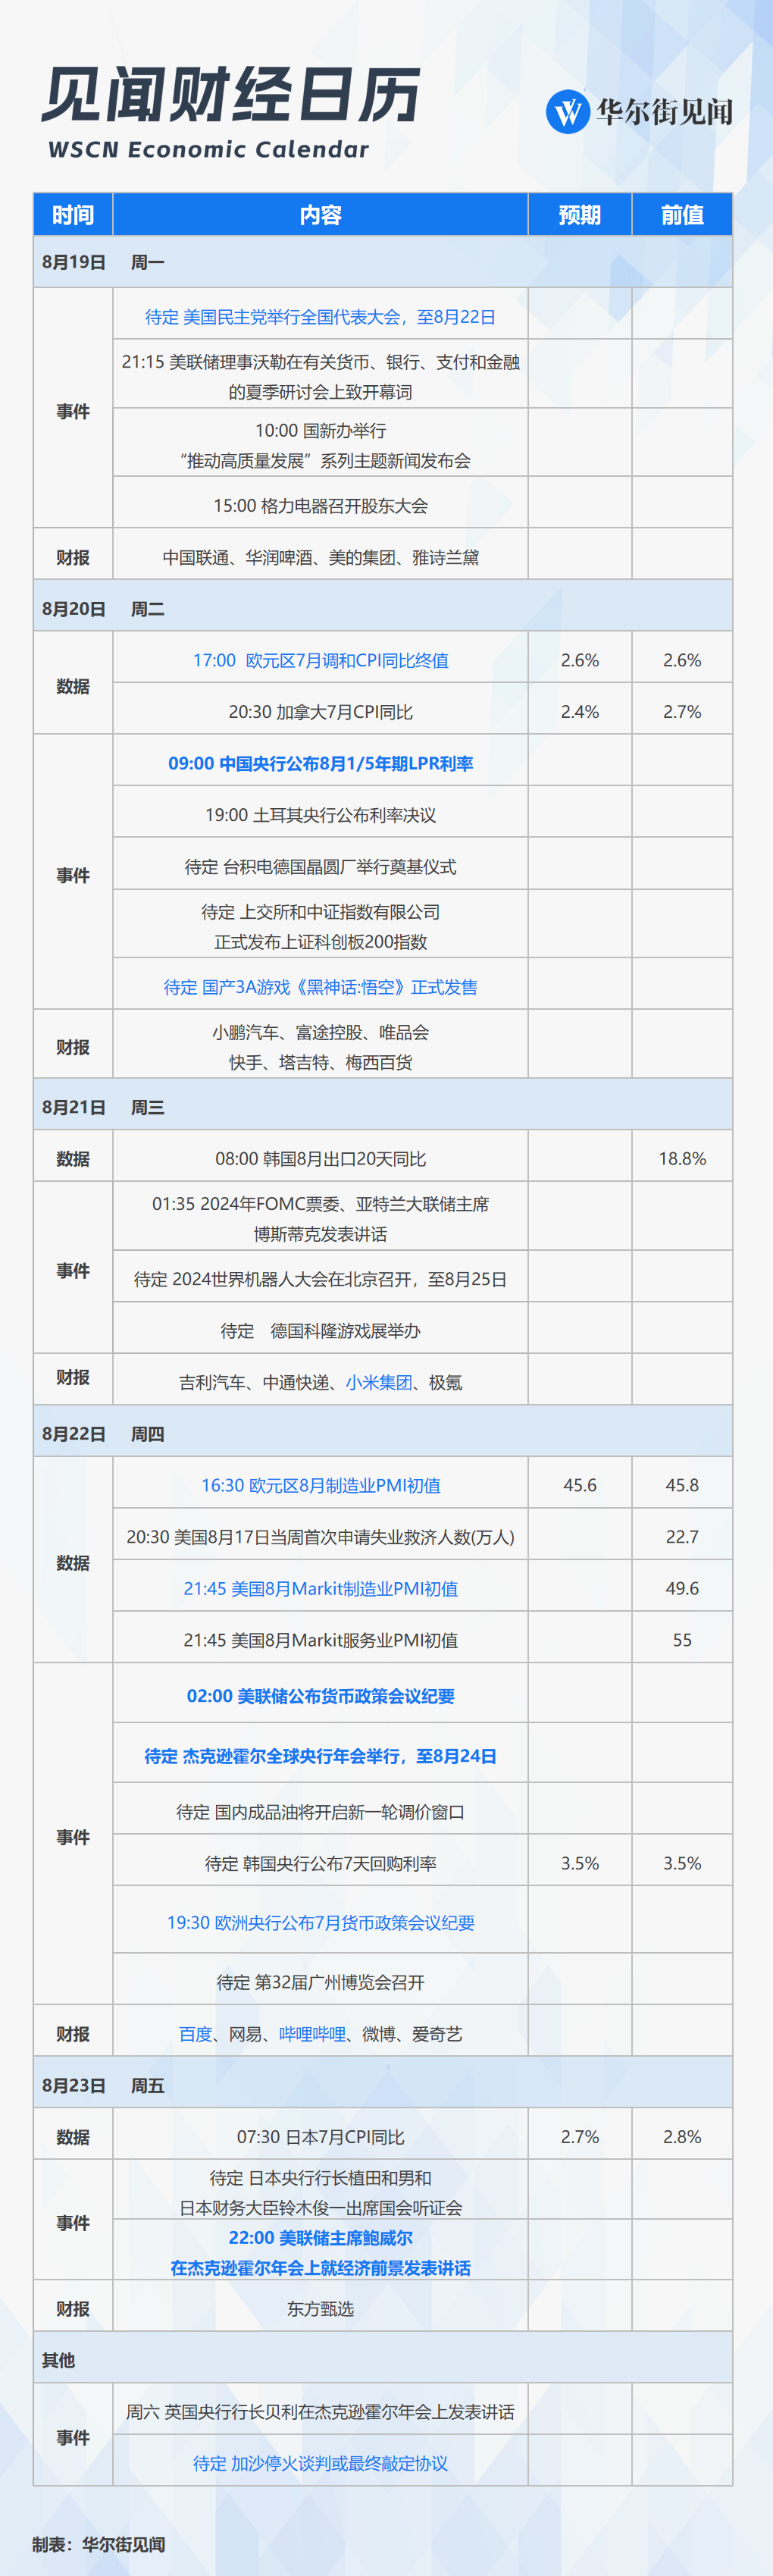Click the 哔哩哔哩 earnings link
The image size is (773, 2576).
312,2034
